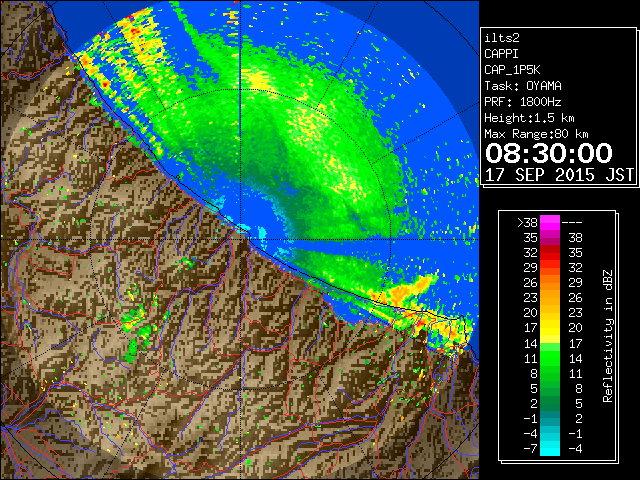Select the "17 SEP 2015 JST" date
The width and height of the screenshot is (640, 480).
point(559,175)
